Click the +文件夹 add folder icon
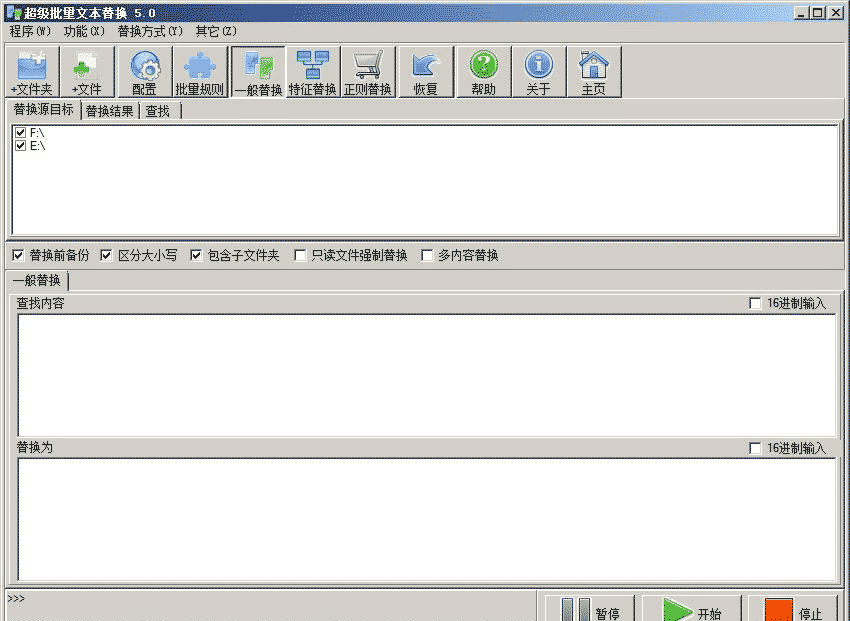850x621 pixels. pos(32,70)
